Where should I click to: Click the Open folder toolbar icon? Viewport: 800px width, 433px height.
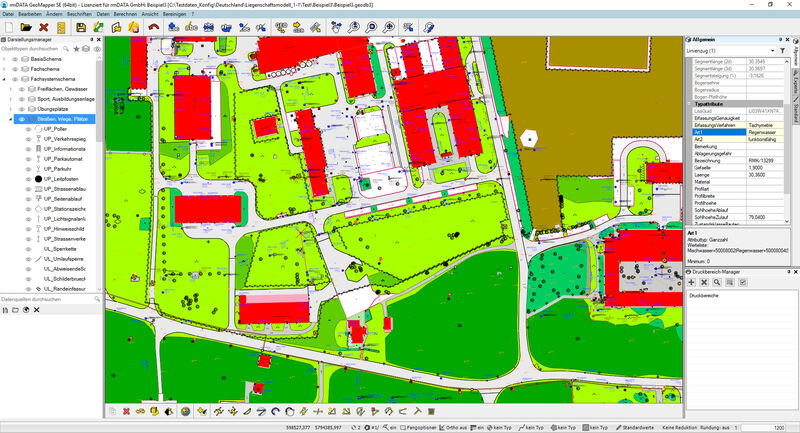pos(25,27)
